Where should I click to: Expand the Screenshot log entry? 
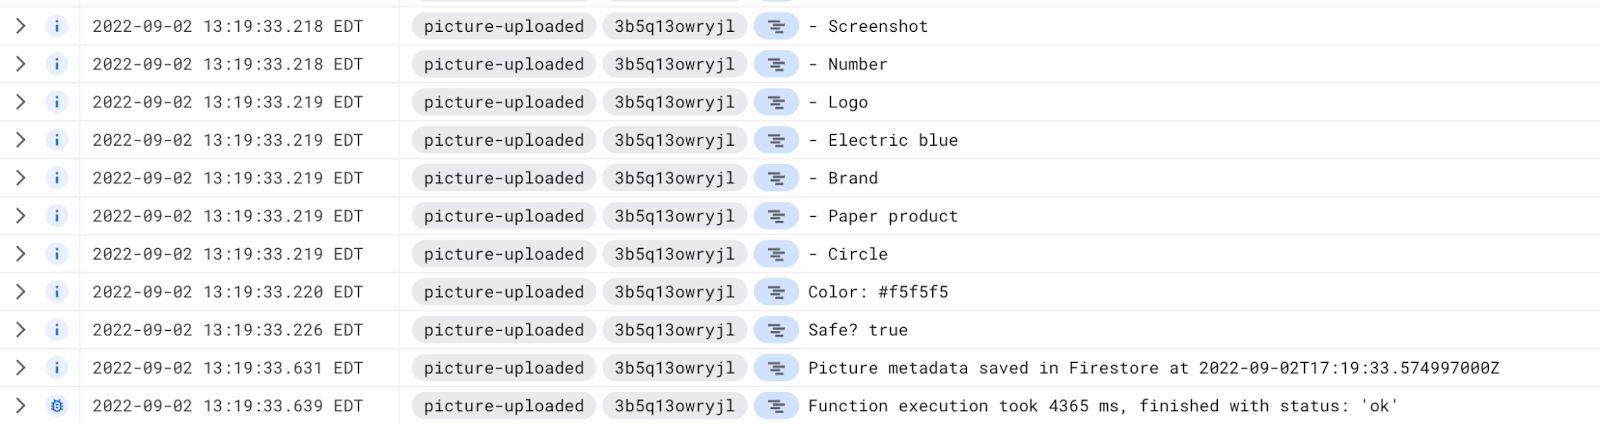point(20,26)
